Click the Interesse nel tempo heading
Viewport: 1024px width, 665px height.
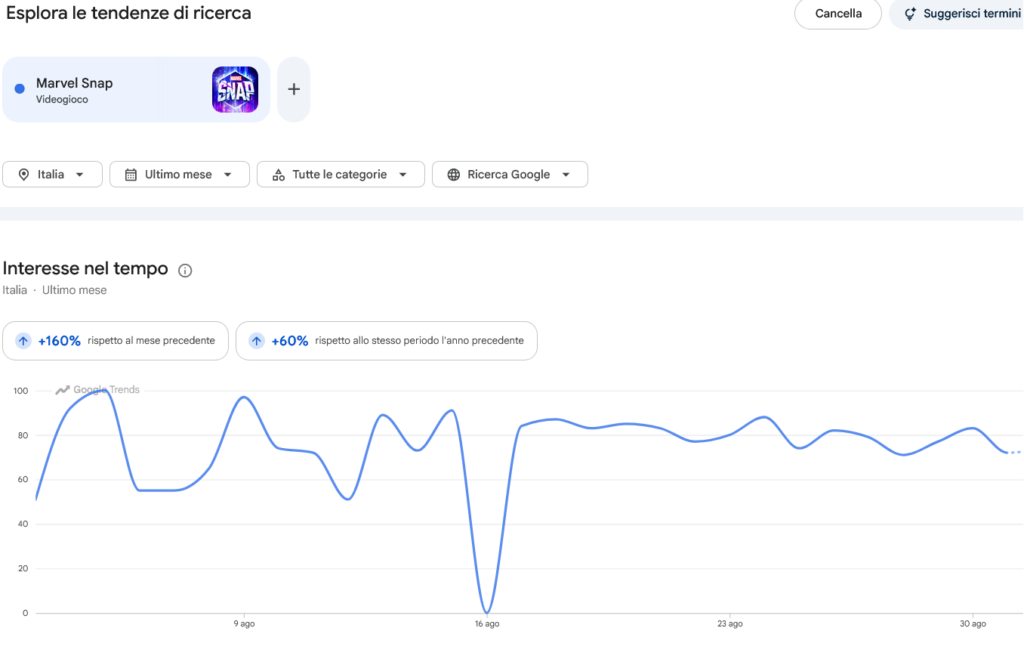tap(86, 268)
